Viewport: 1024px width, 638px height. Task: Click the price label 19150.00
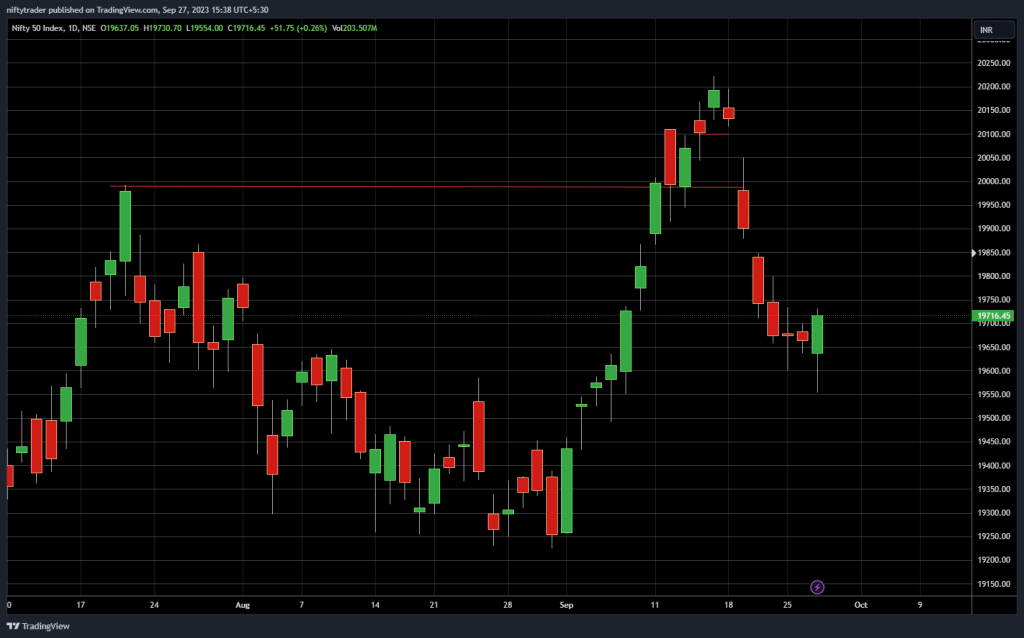993,584
